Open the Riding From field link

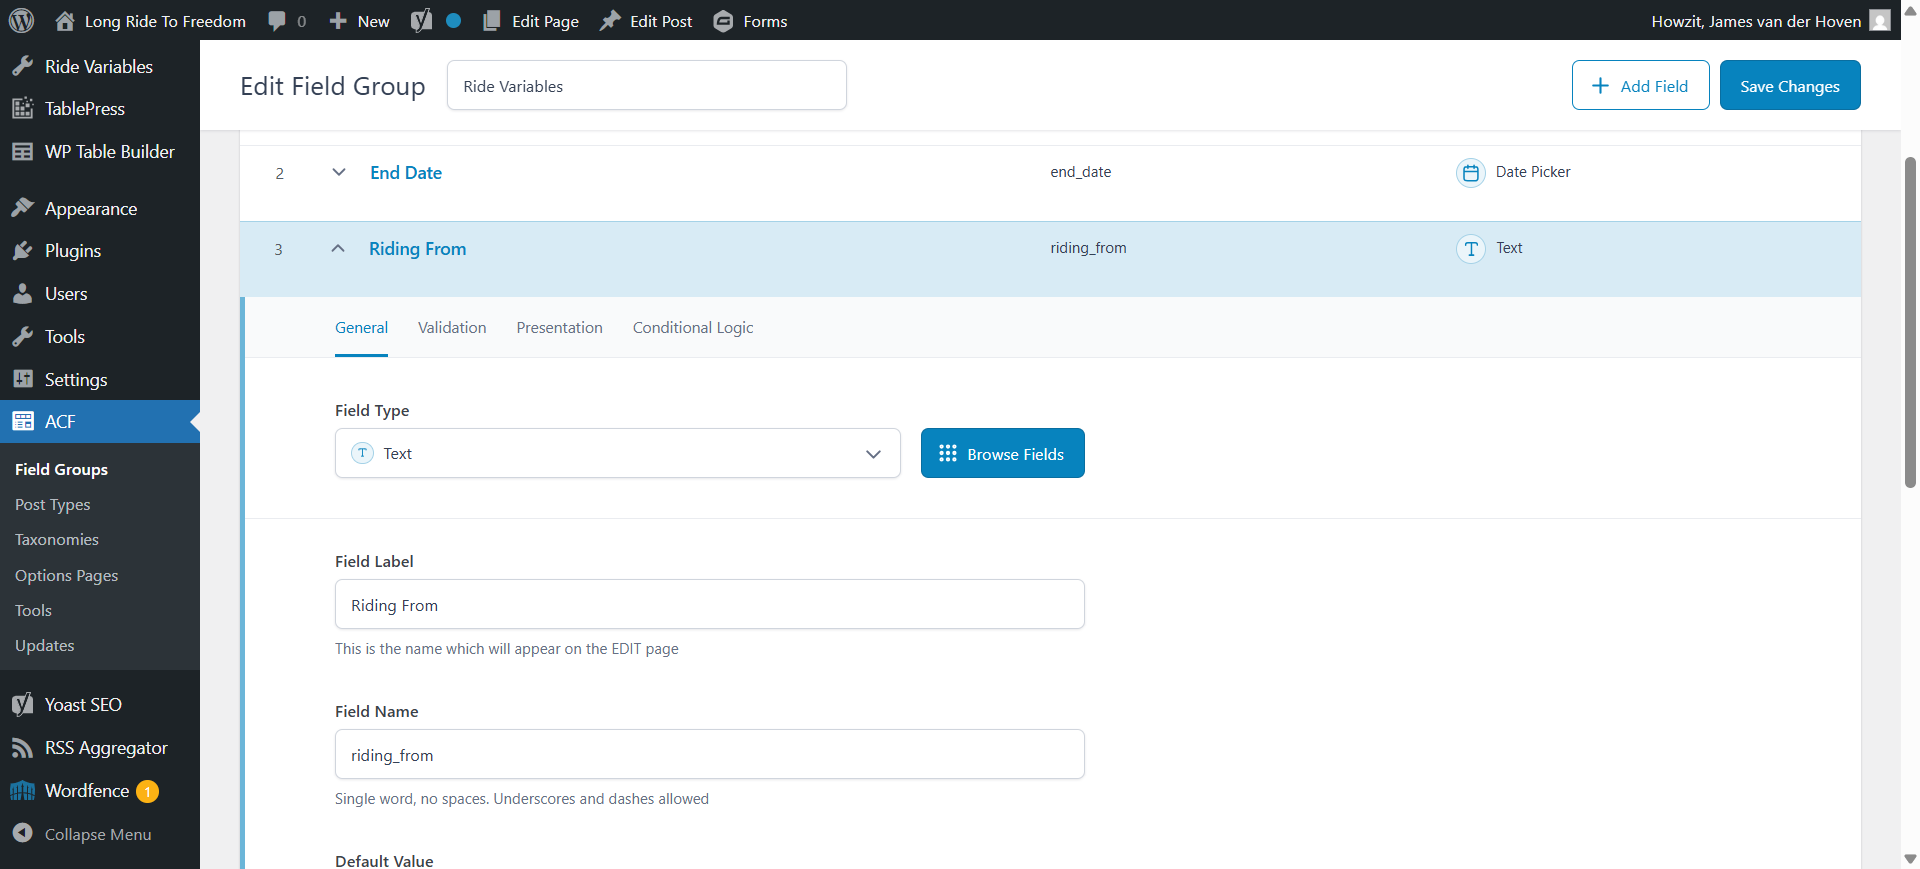pyautogui.click(x=417, y=248)
